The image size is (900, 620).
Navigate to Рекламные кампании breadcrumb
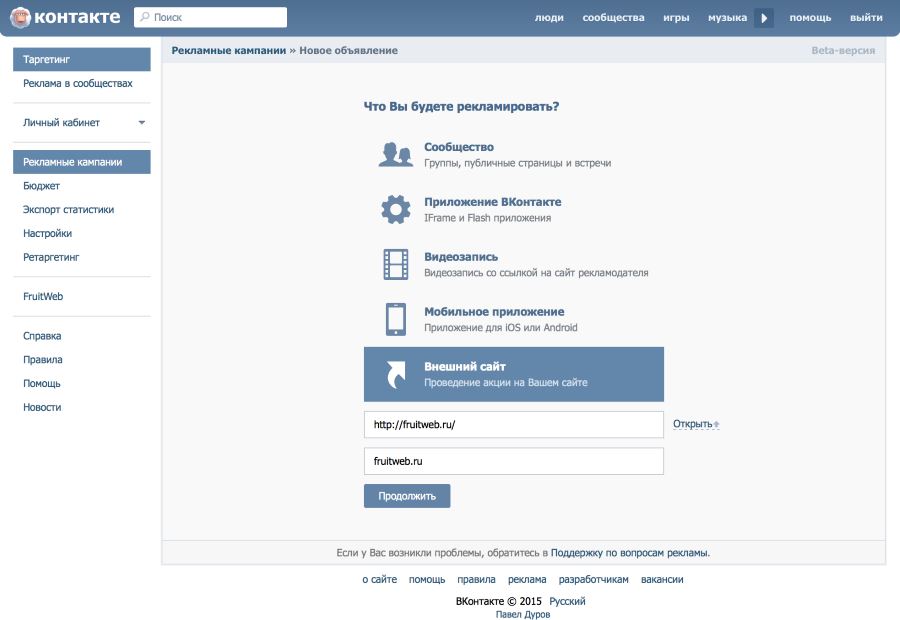(x=229, y=50)
